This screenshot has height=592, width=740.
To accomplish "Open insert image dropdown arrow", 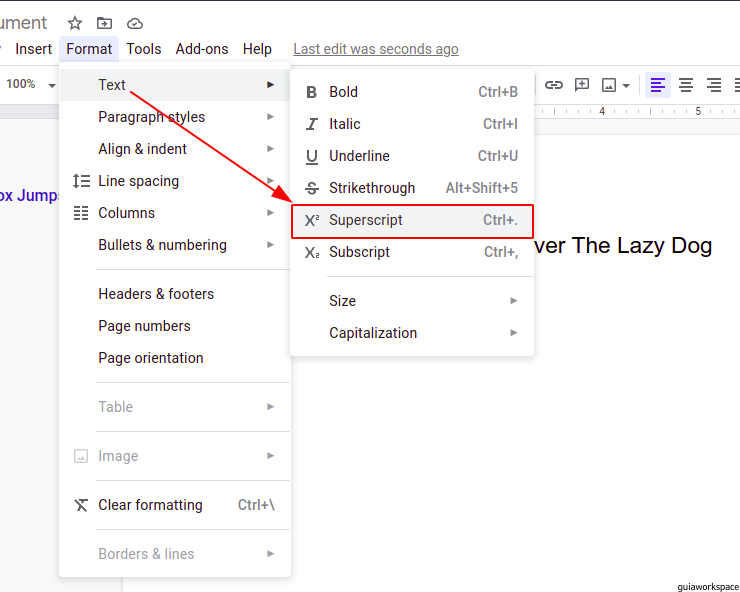I will (x=626, y=86).
